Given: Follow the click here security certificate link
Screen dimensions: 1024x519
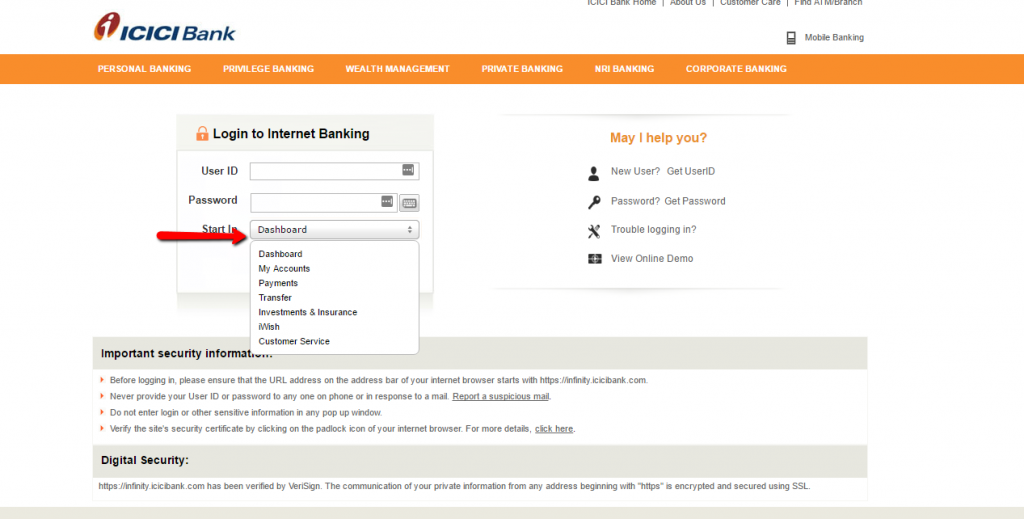Looking at the screenshot, I should pos(554,429).
